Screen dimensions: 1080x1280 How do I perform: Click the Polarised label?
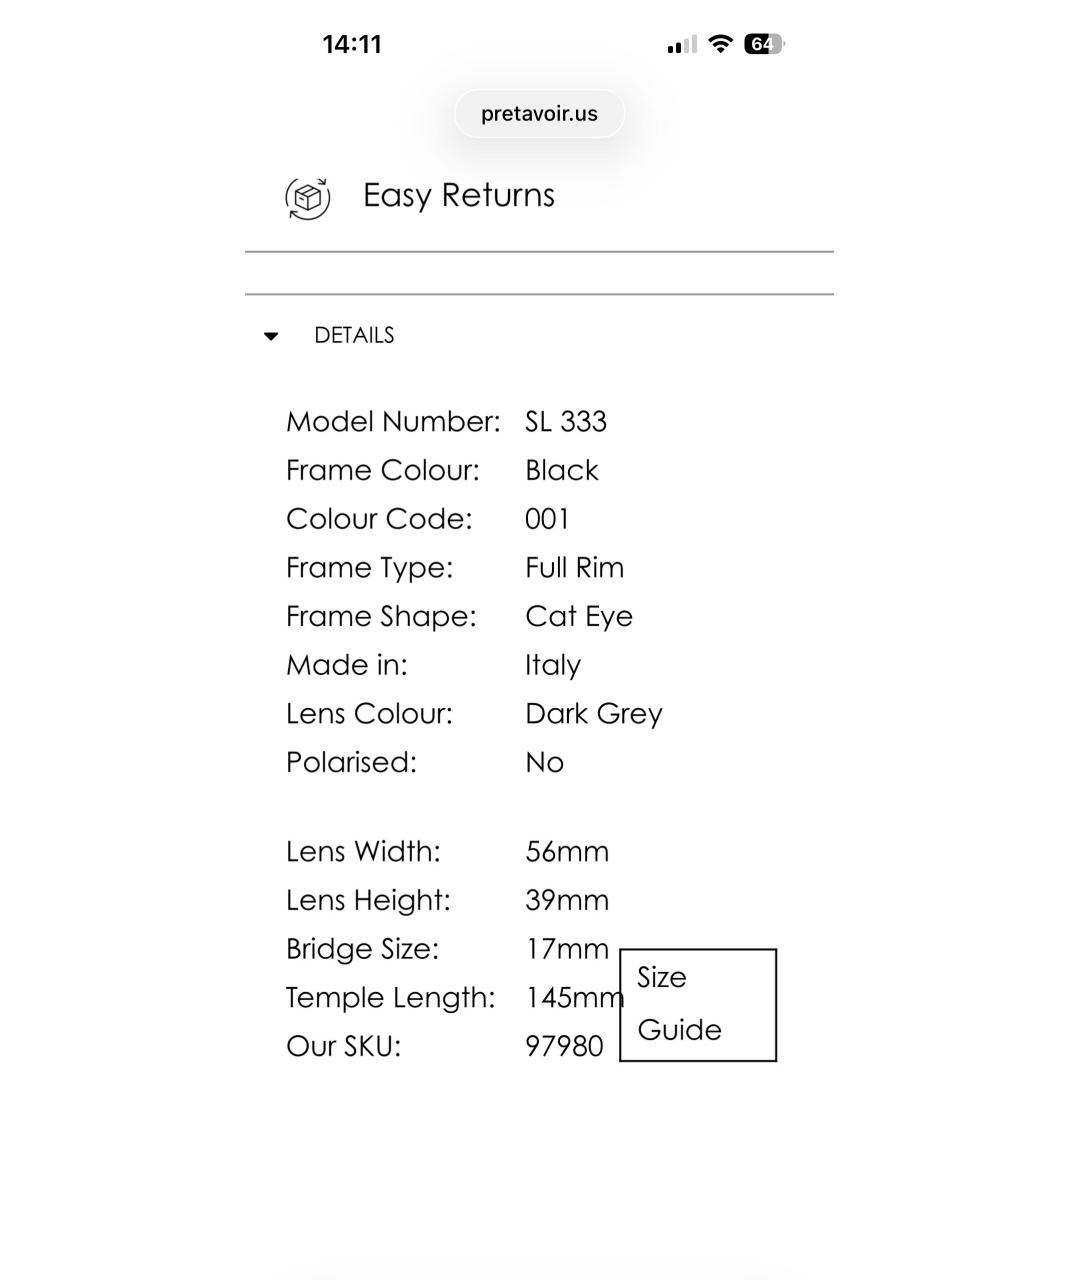[351, 763]
